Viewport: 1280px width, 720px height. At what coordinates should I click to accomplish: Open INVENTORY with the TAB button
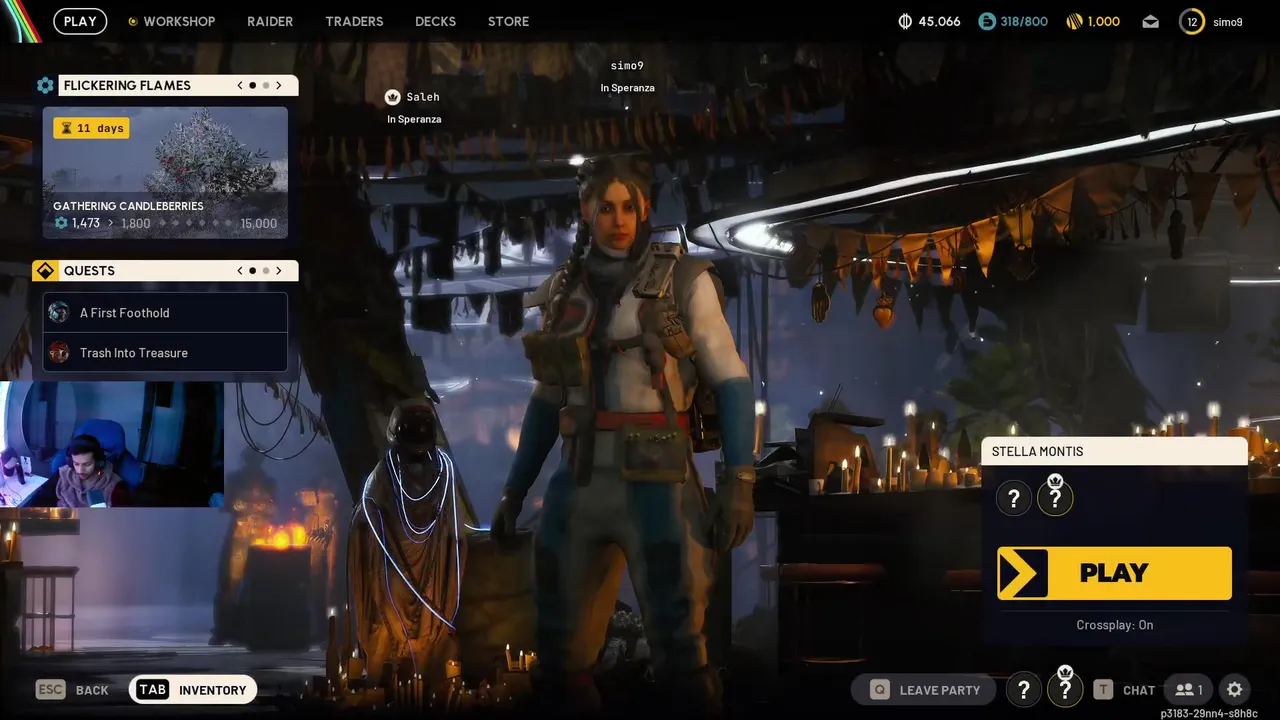[193, 690]
